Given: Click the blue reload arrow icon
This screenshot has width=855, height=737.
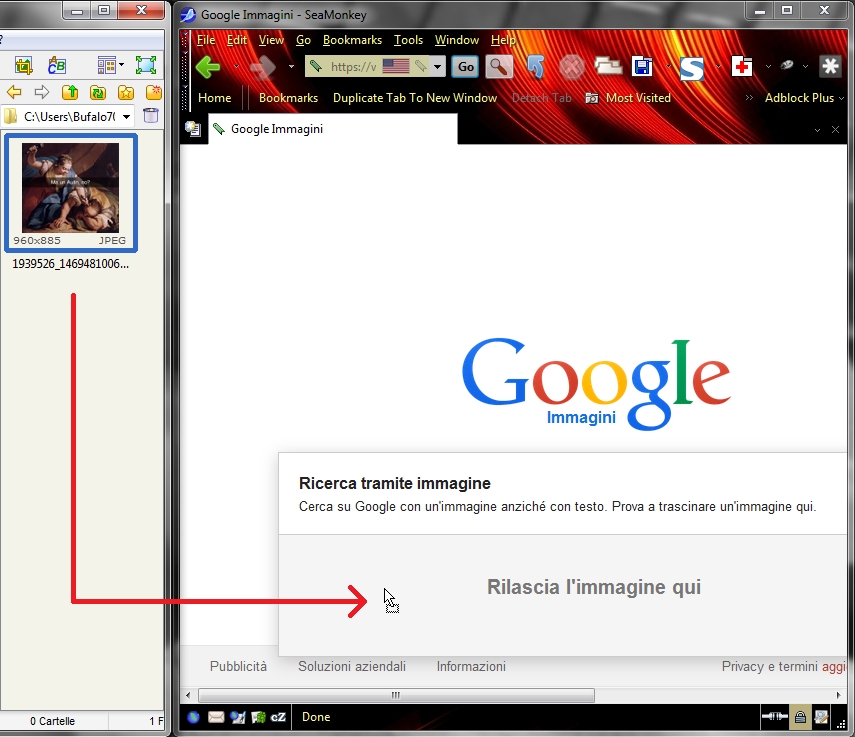Looking at the screenshot, I should (x=535, y=67).
